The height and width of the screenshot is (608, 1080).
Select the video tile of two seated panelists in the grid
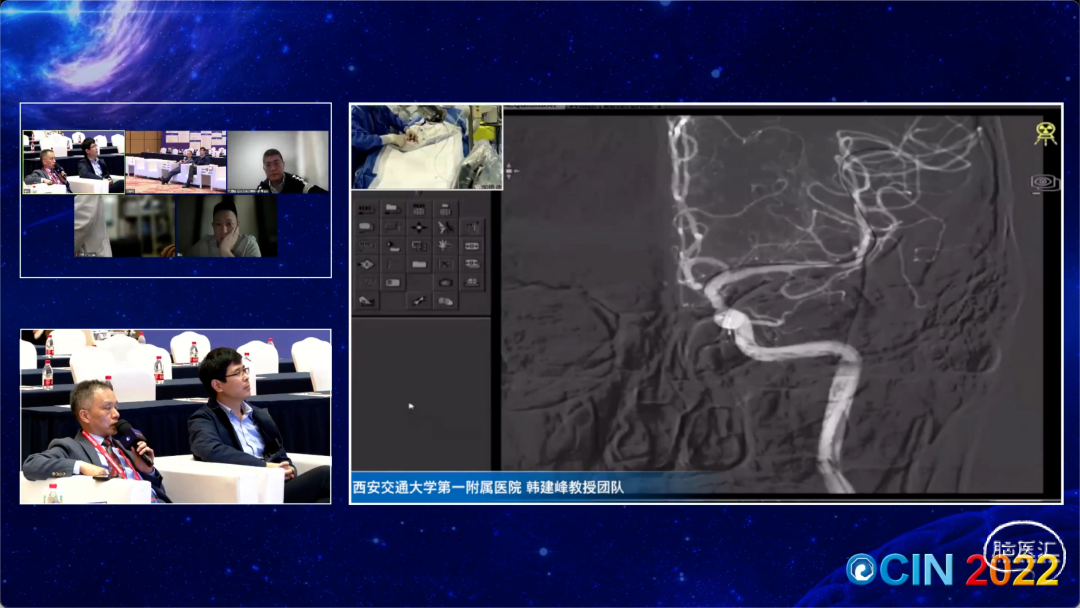(74, 162)
